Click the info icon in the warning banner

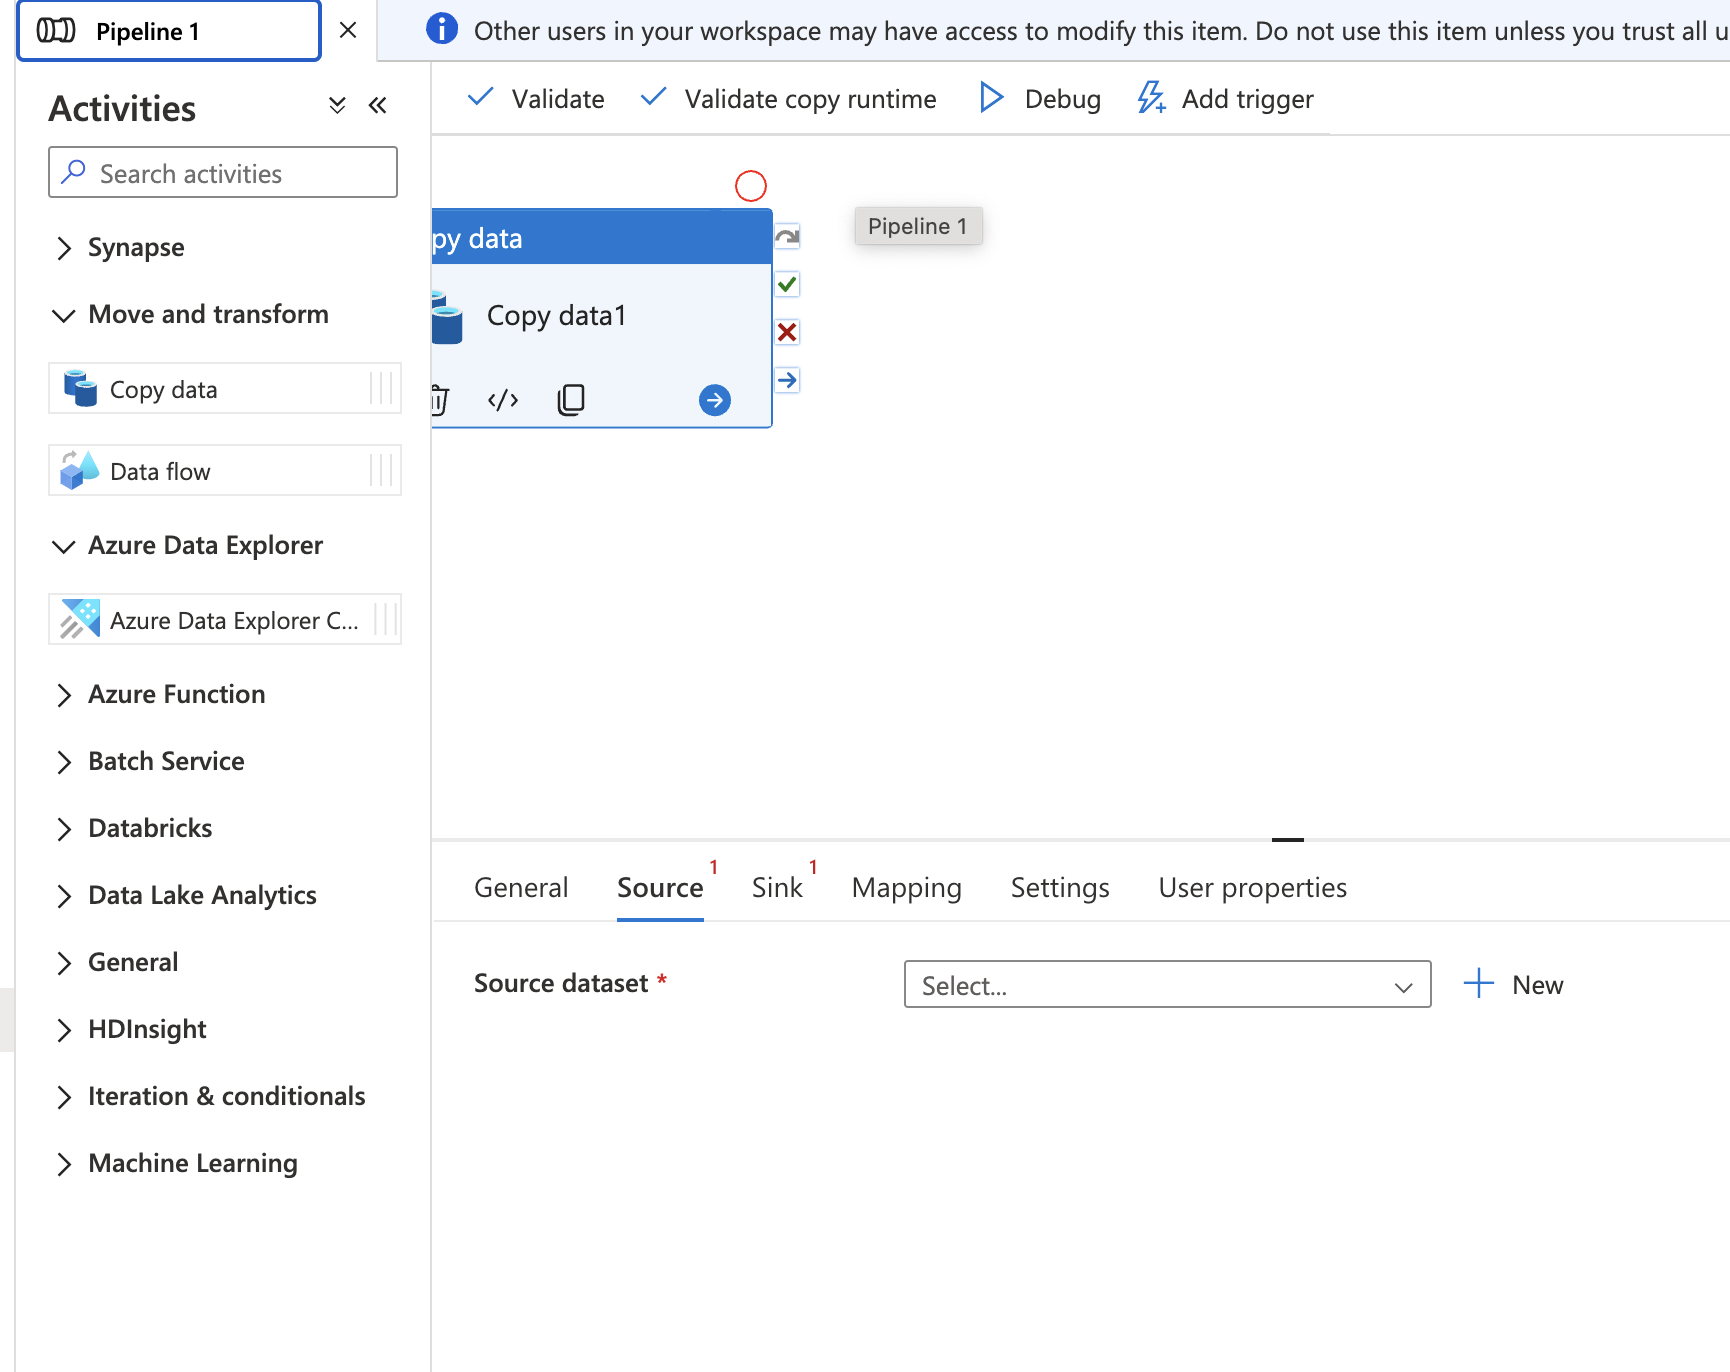pyautogui.click(x=442, y=29)
